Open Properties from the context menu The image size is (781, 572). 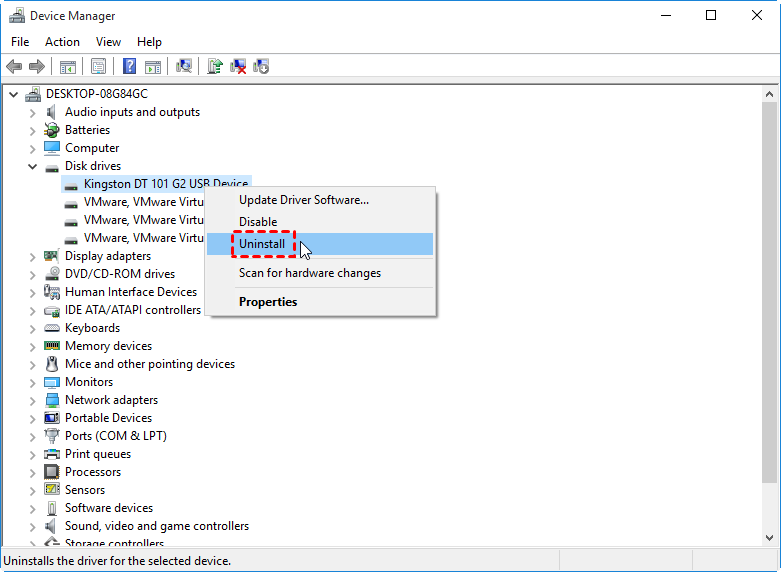click(x=320, y=302)
